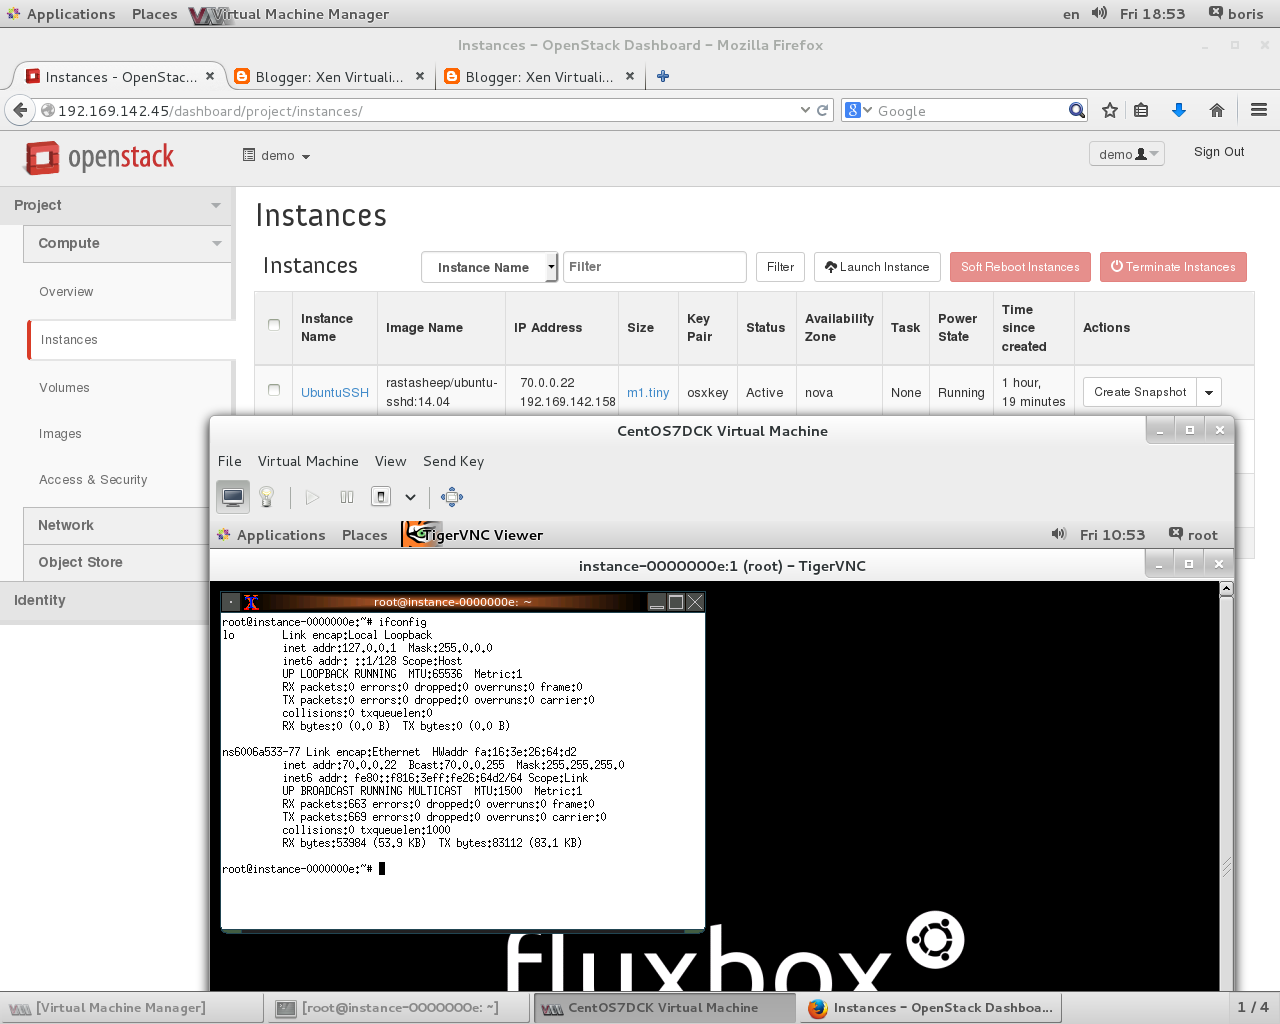Click Terminate Instances button
This screenshot has width=1280, height=1024.
pyautogui.click(x=1173, y=267)
